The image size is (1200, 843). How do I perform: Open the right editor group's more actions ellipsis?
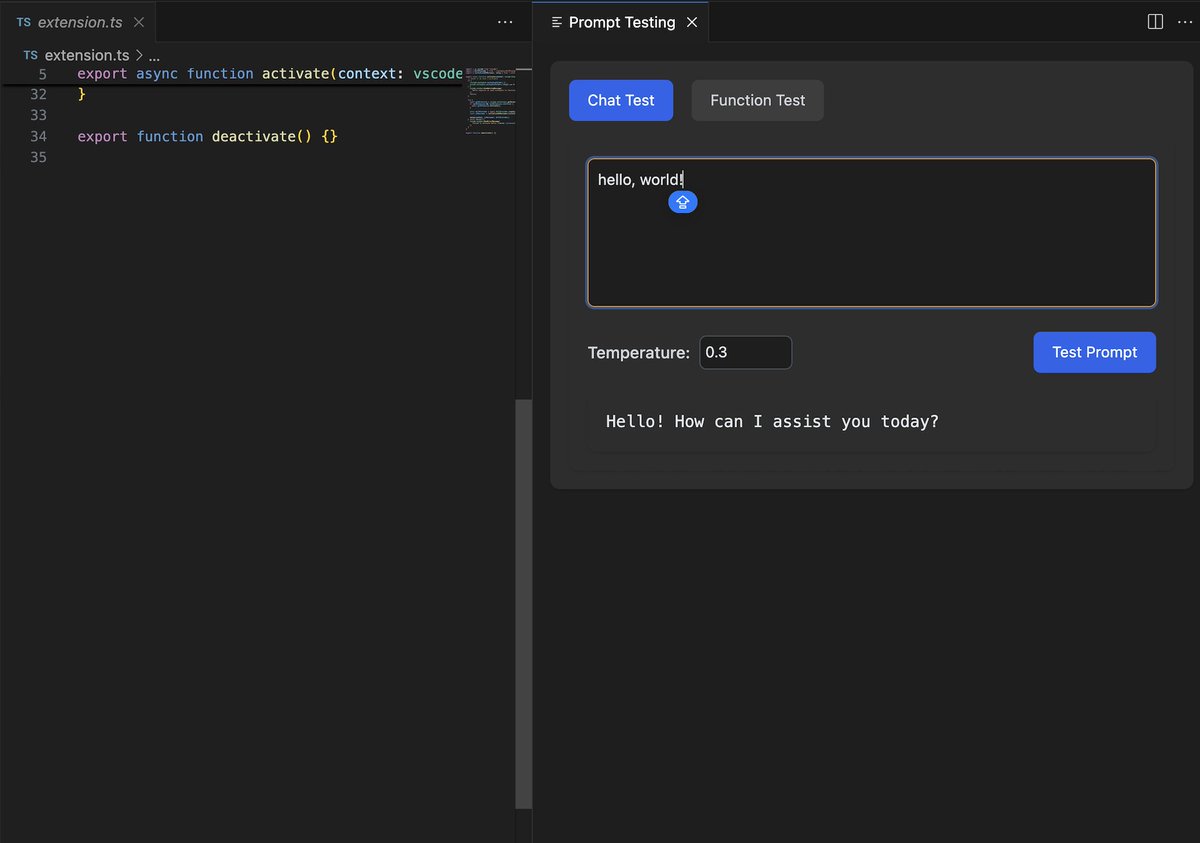(x=1185, y=22)
